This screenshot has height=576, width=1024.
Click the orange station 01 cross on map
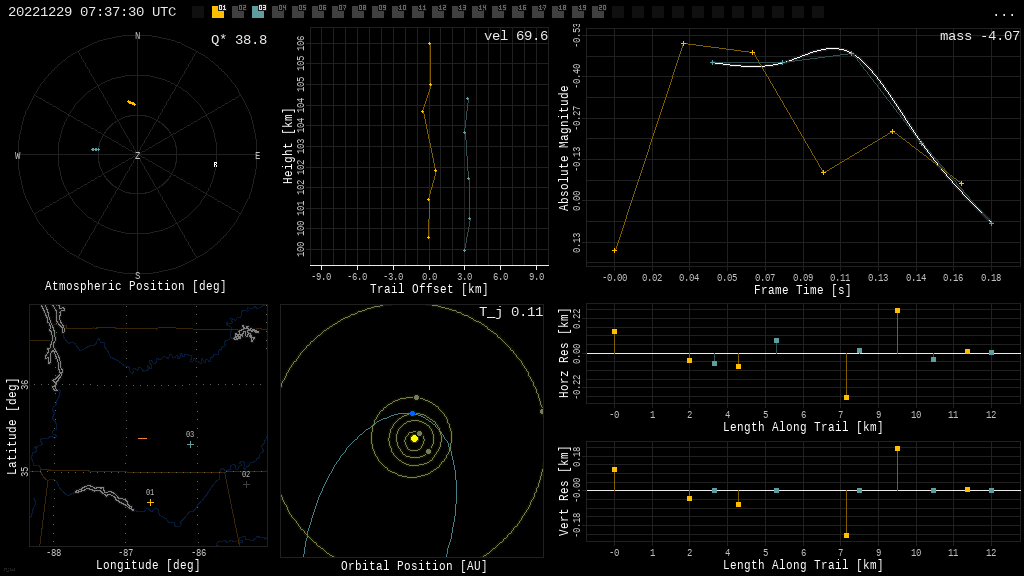tap(150, 502)
